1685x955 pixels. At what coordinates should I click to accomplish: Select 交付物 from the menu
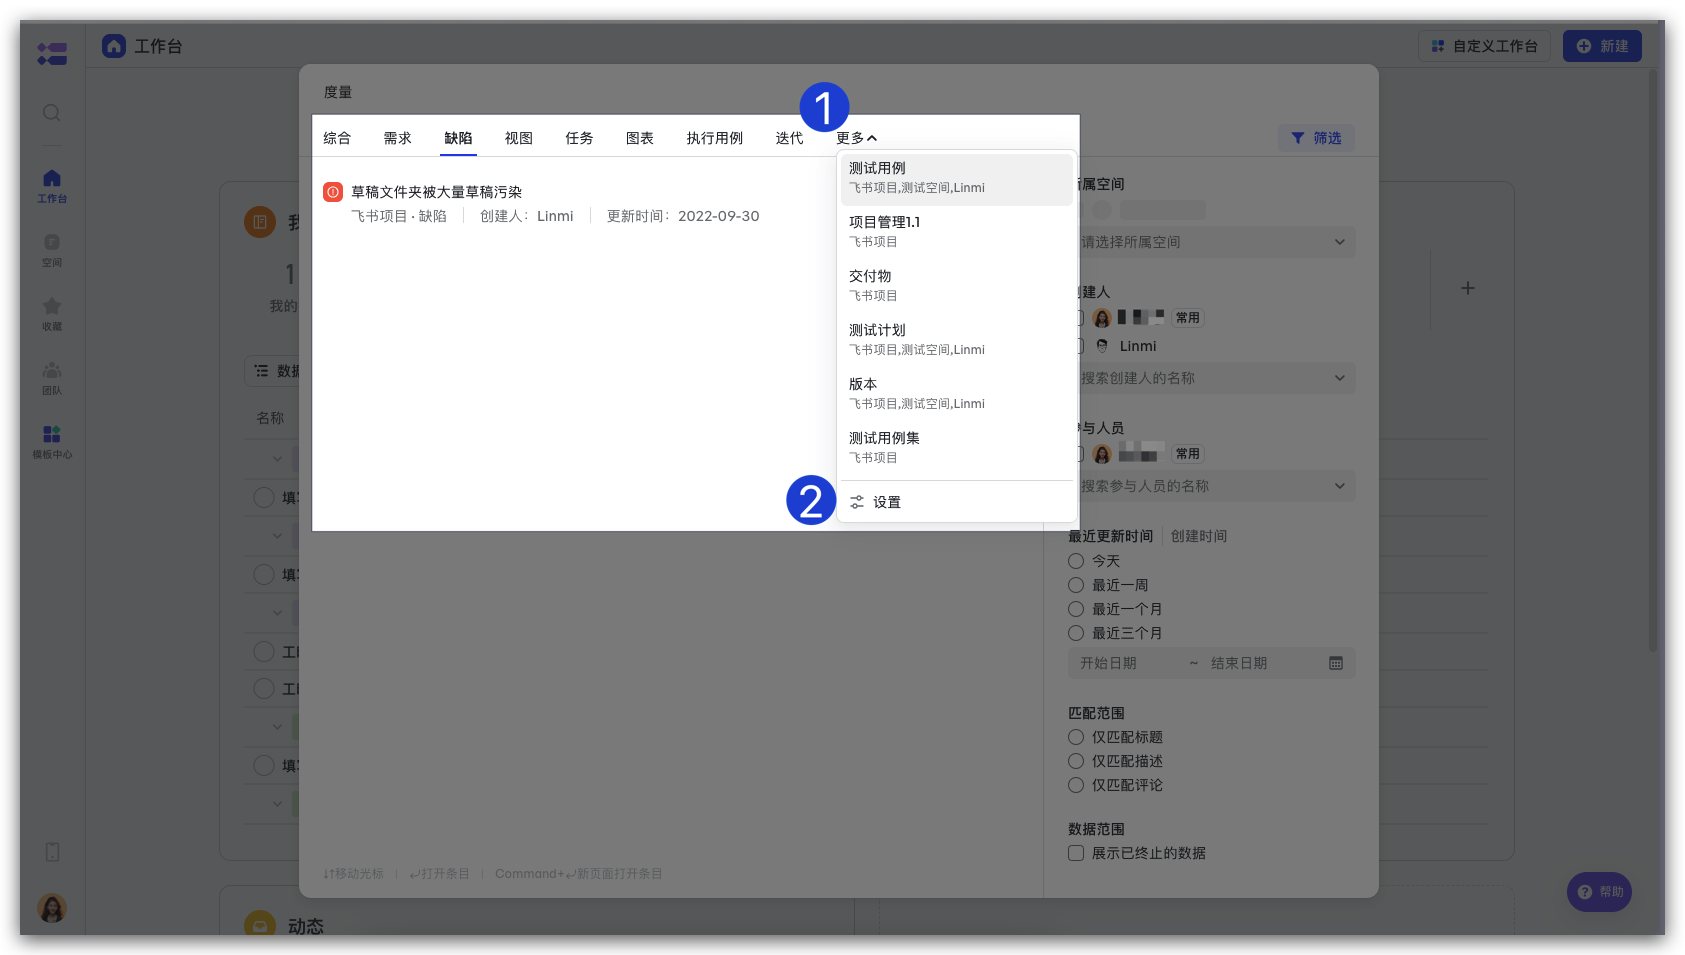pos(957,286)
